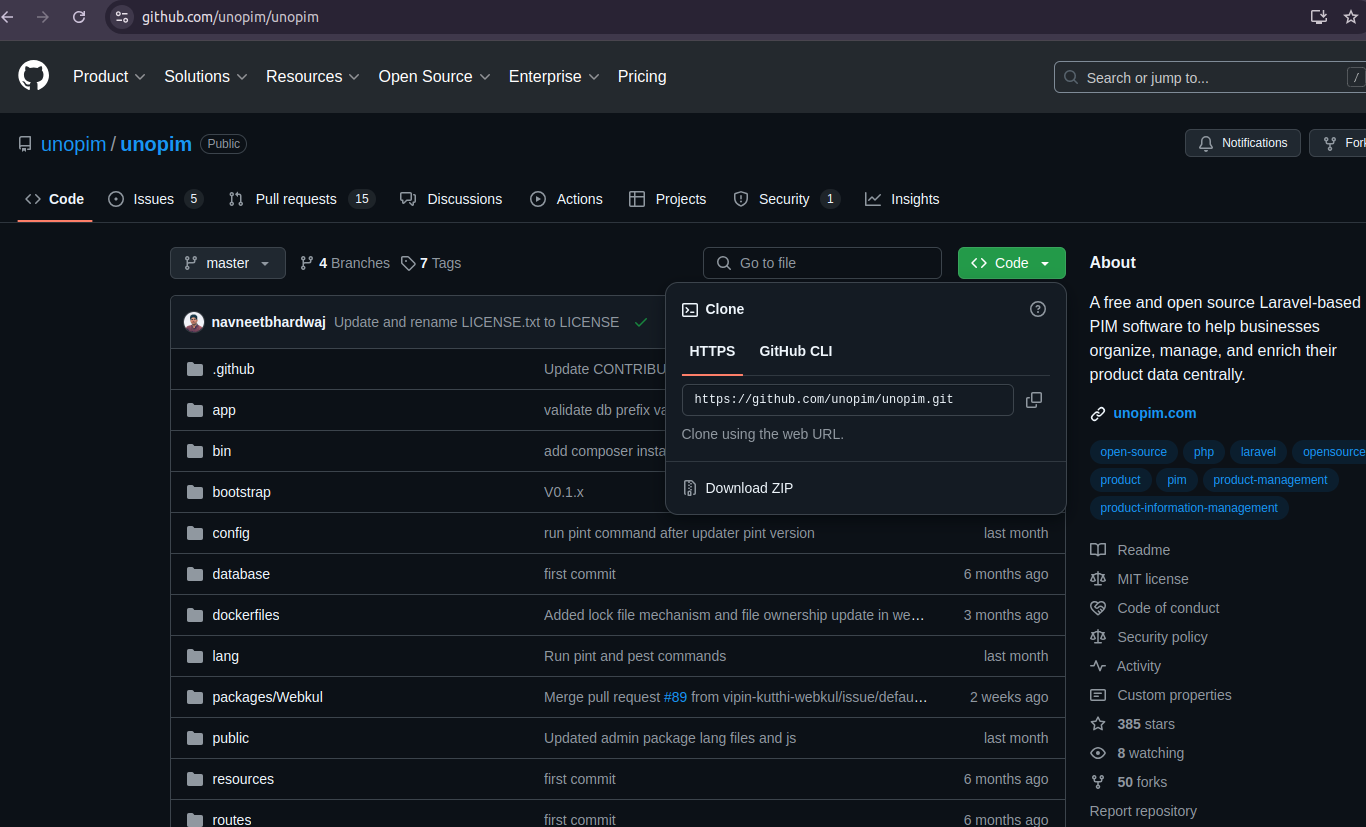Open the Actions tab
The image size is (1366, 827).
(x=566, y=199)
